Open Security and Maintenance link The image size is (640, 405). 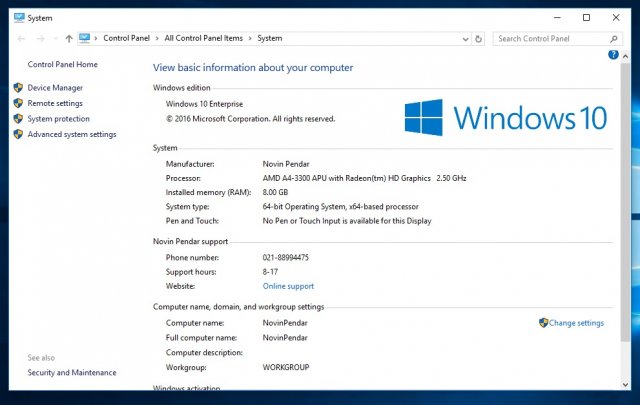[72, 373]
